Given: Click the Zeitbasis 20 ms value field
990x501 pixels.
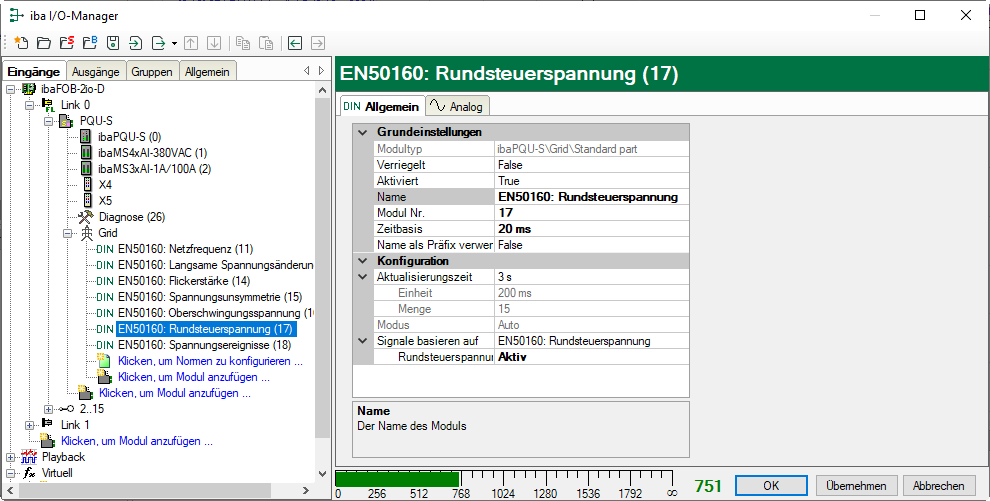Looking at the screenshot, I should click(591, 229).
